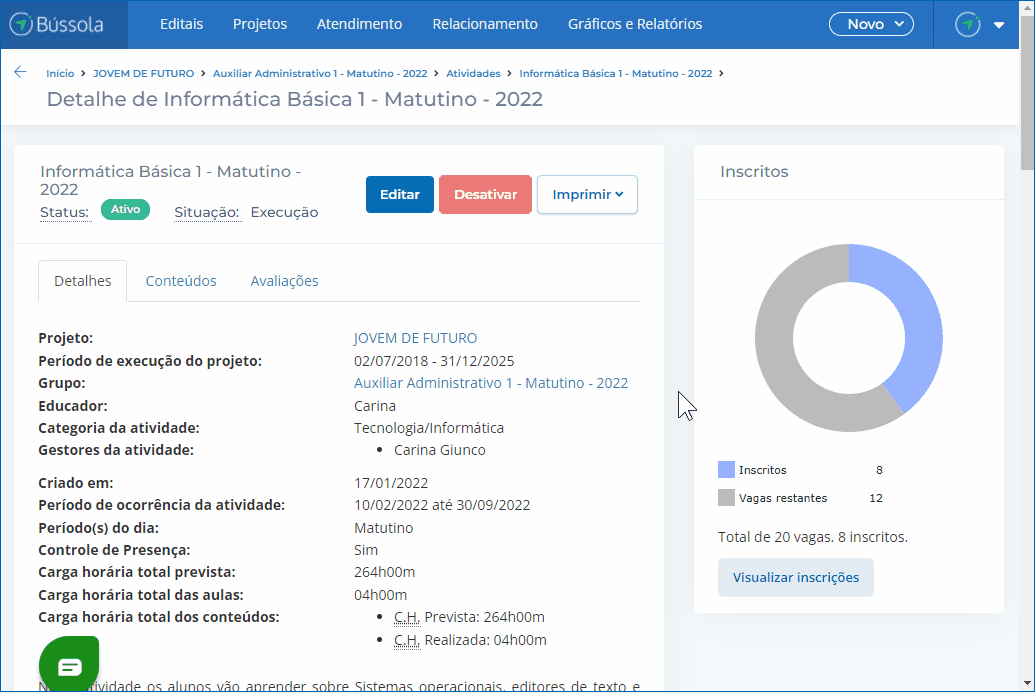Open the Atendimento menu
The image size is (1035, 692).
(x=359, y=24)
